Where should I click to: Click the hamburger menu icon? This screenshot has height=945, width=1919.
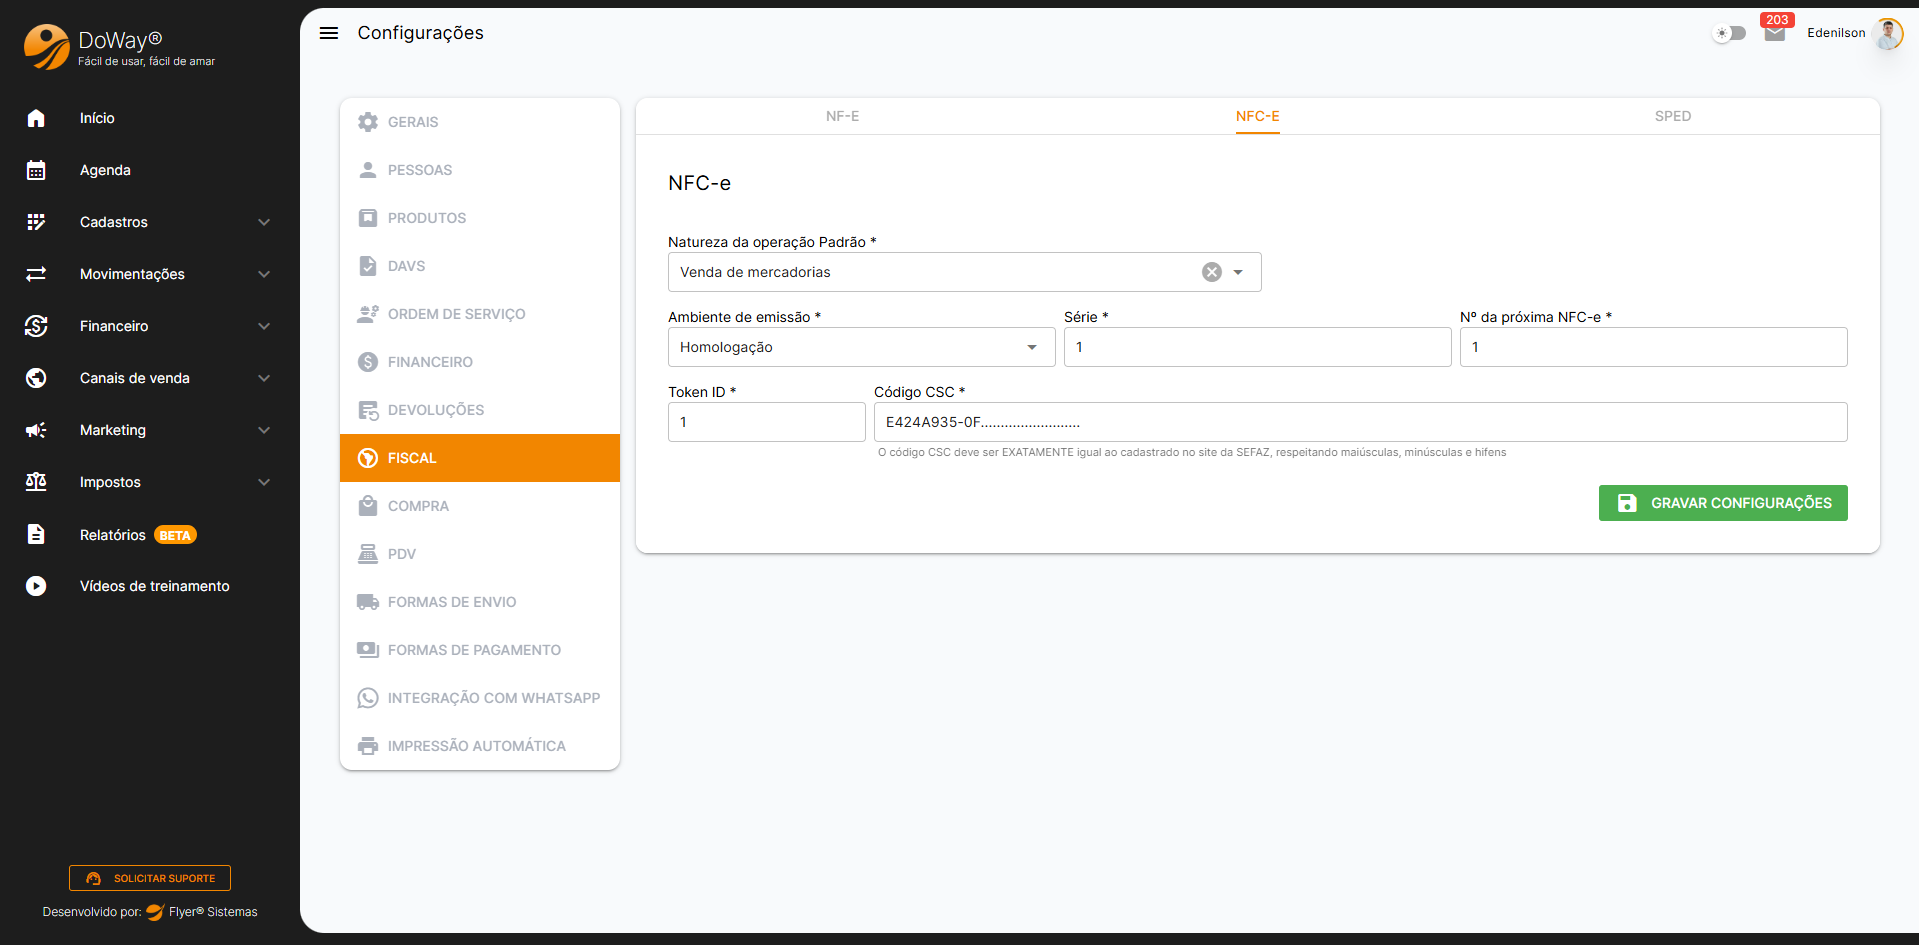(329, 33)
